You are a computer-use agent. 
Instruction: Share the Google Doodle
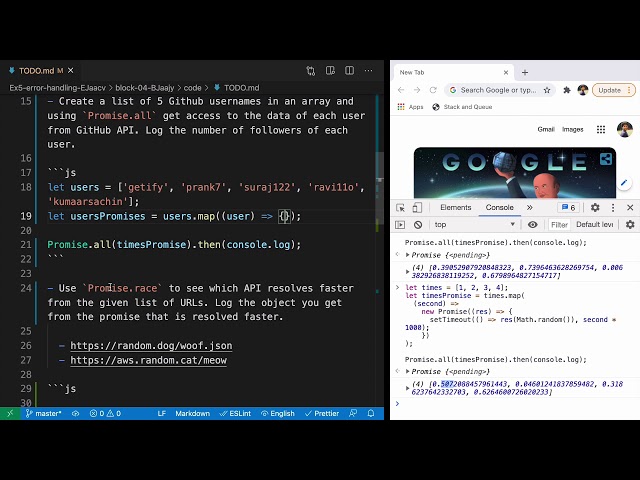[x=606, y=159]
